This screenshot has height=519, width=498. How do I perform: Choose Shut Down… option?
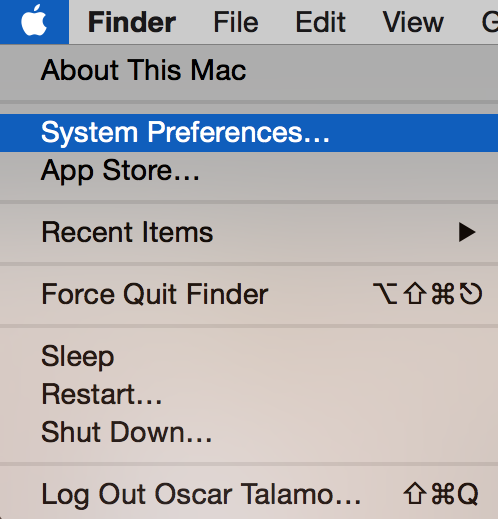249,432
